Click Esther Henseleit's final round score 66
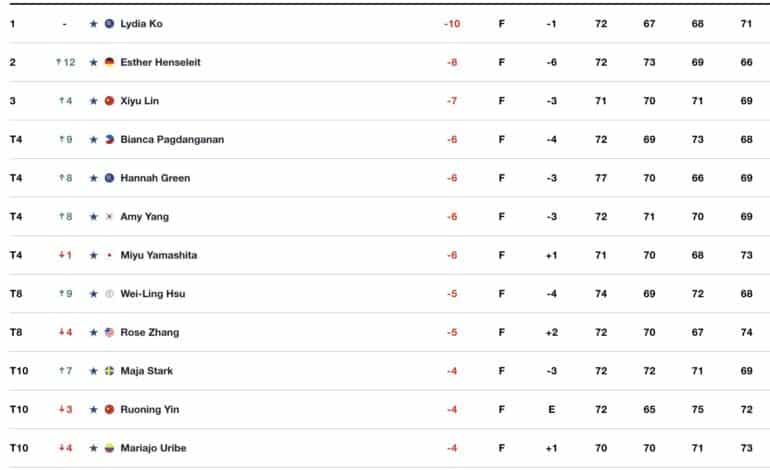770x470 pixels. [746, 62]
